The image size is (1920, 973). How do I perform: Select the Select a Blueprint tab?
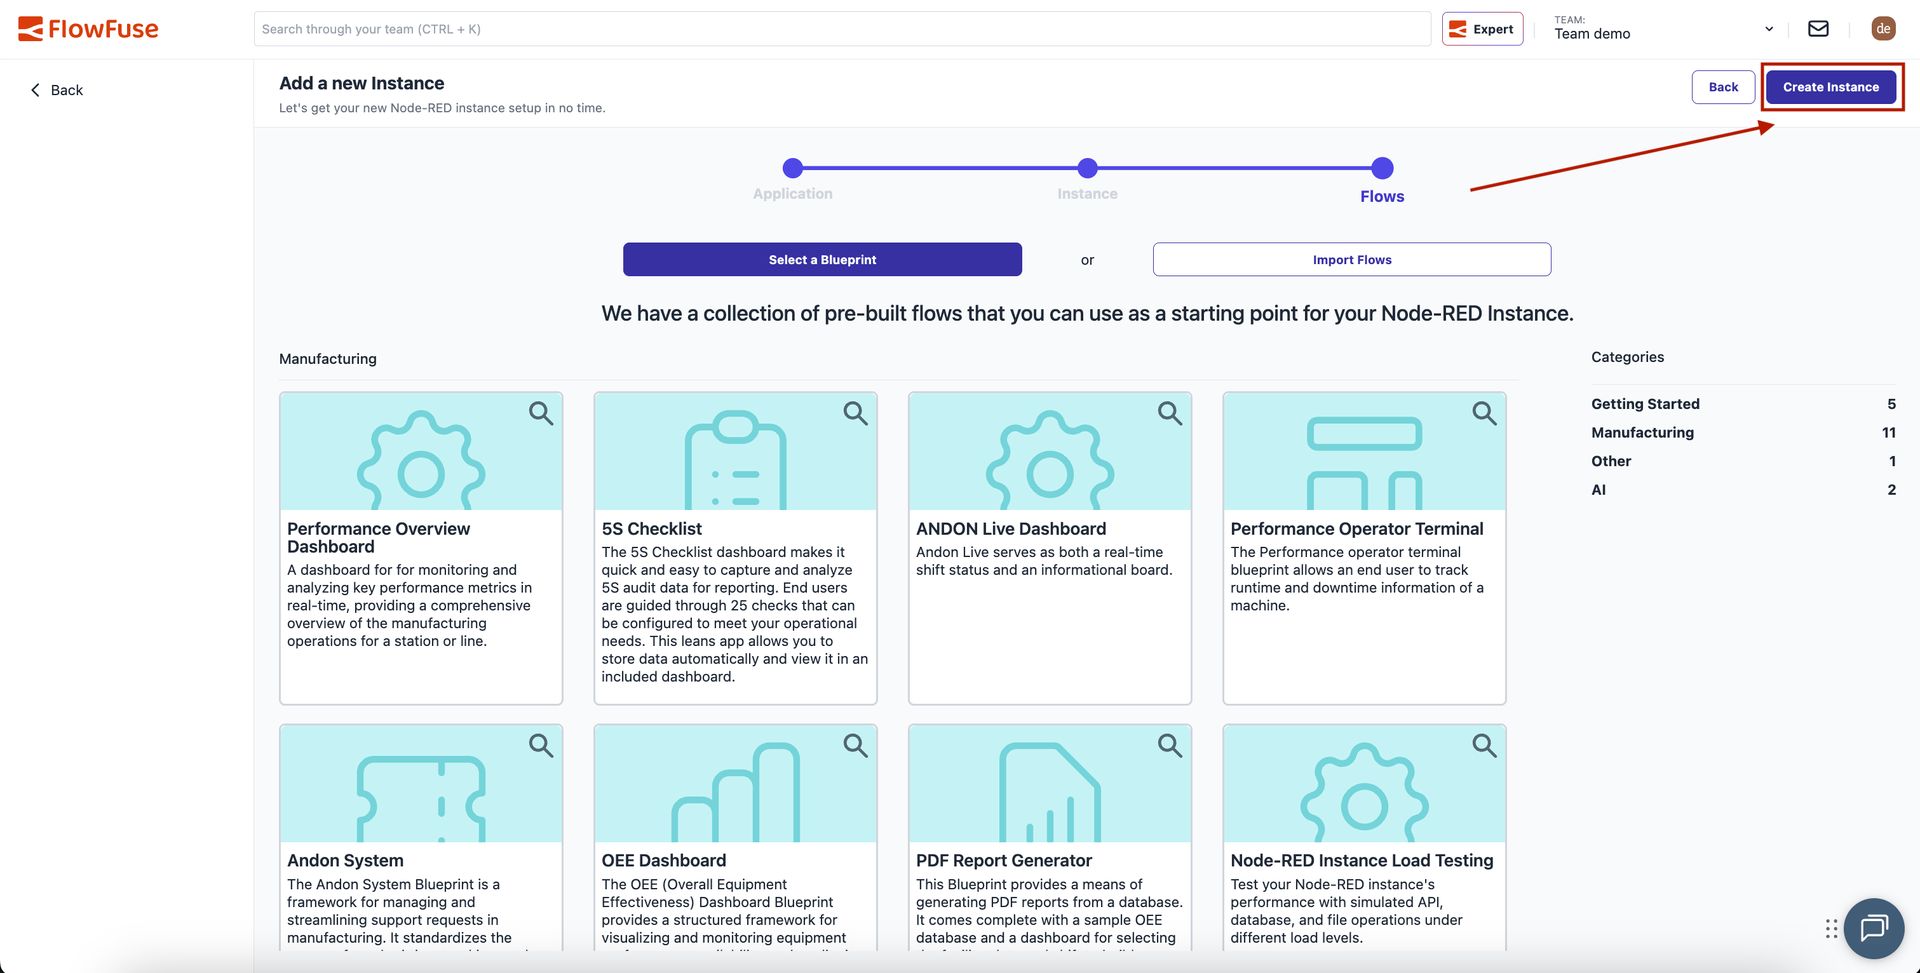click(822, 260)
